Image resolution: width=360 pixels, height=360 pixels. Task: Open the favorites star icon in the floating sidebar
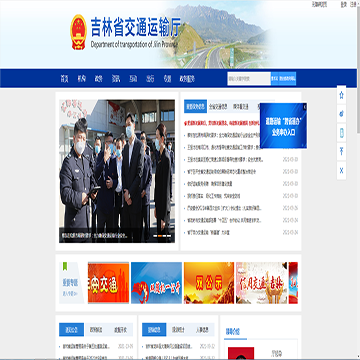(x=341, y=95)
